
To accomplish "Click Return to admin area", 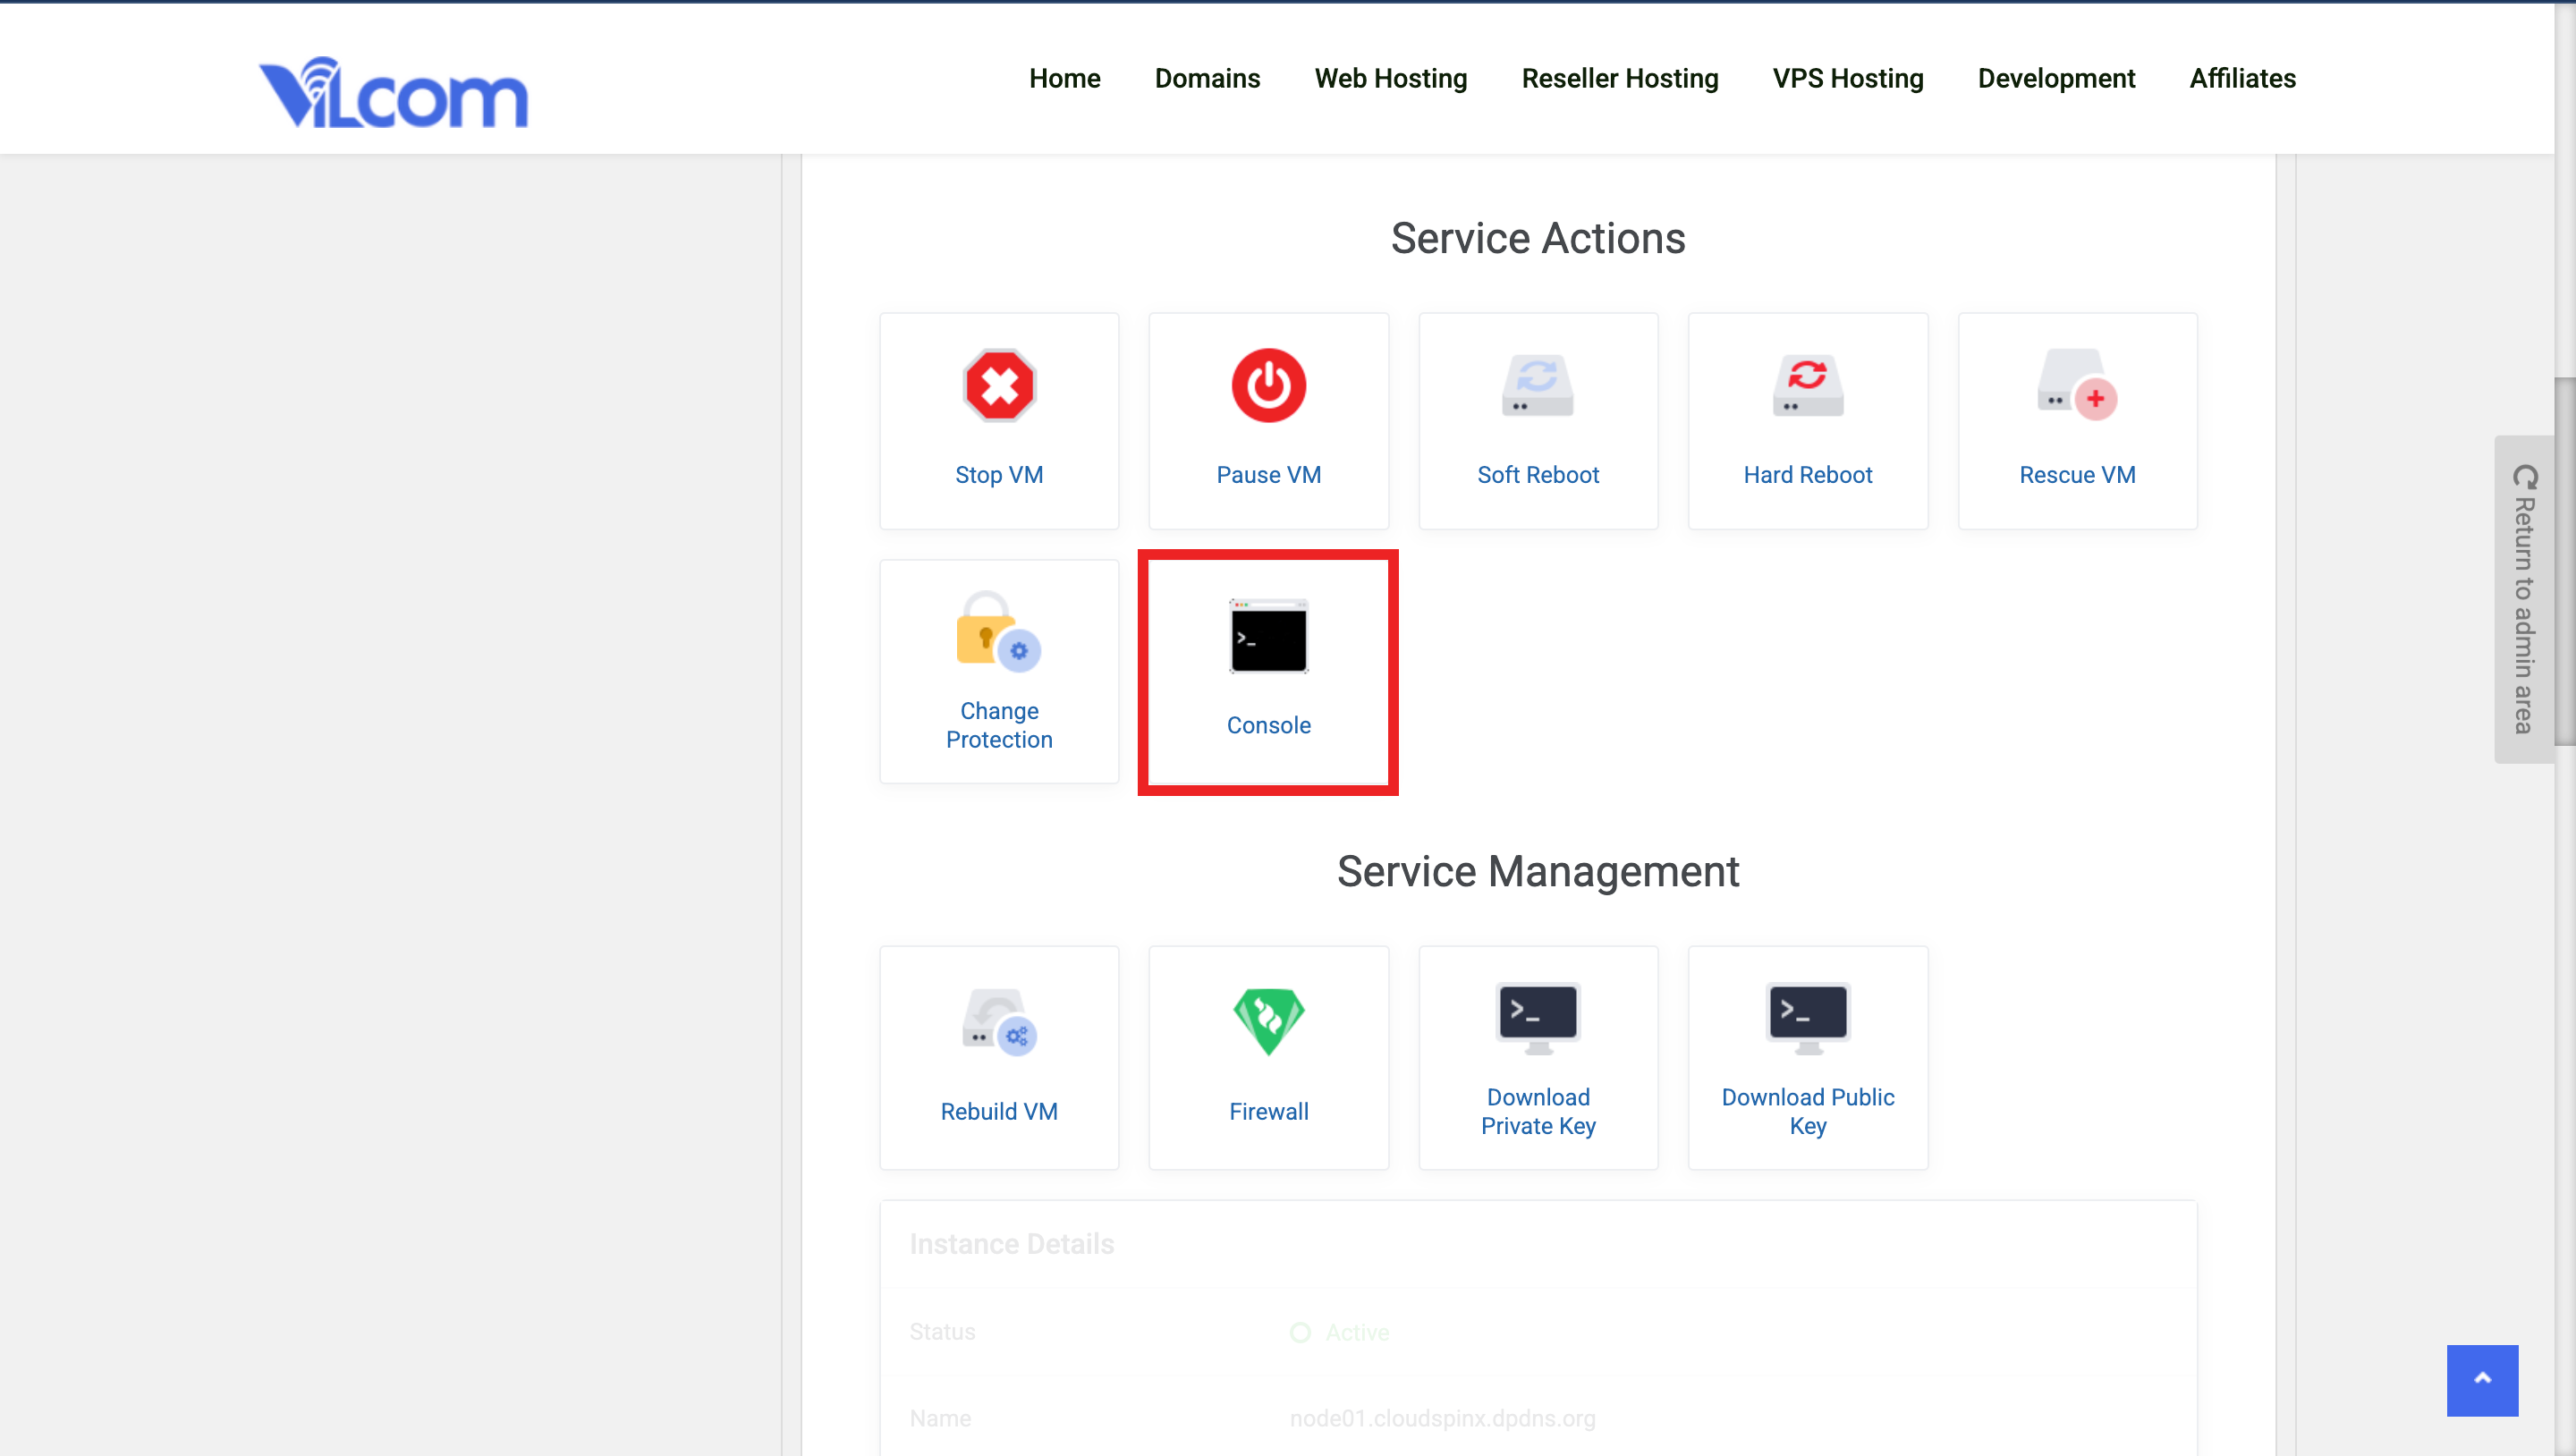I will pos(2527,600).
